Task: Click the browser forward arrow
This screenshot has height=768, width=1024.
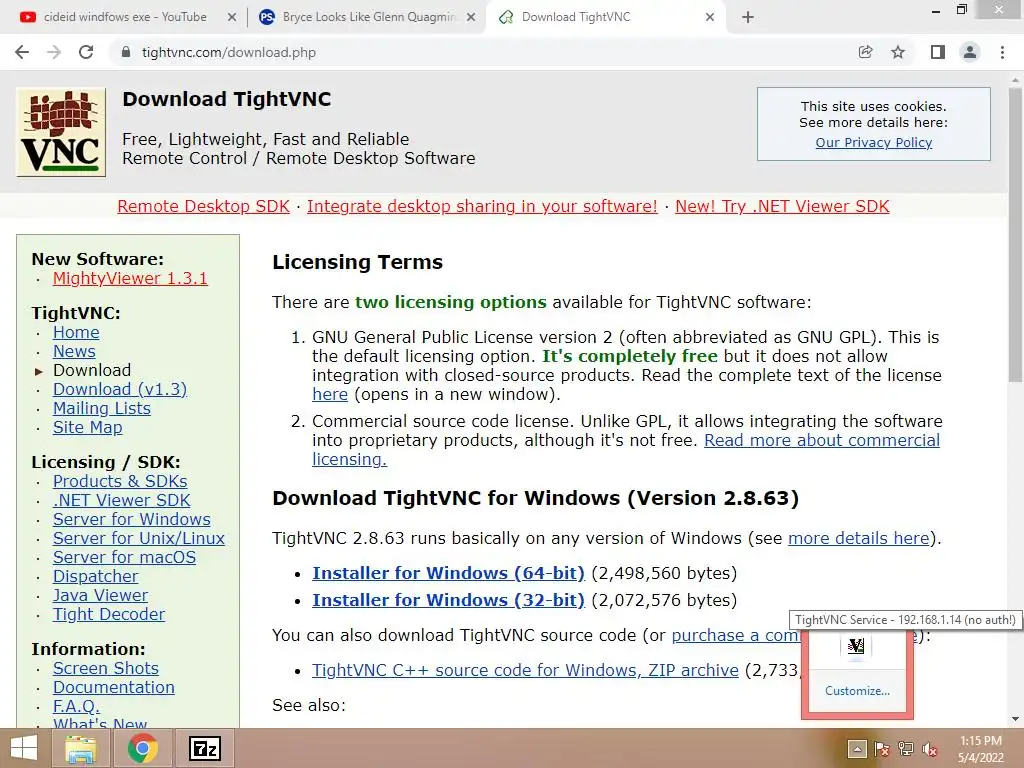Action: point(54,52)
